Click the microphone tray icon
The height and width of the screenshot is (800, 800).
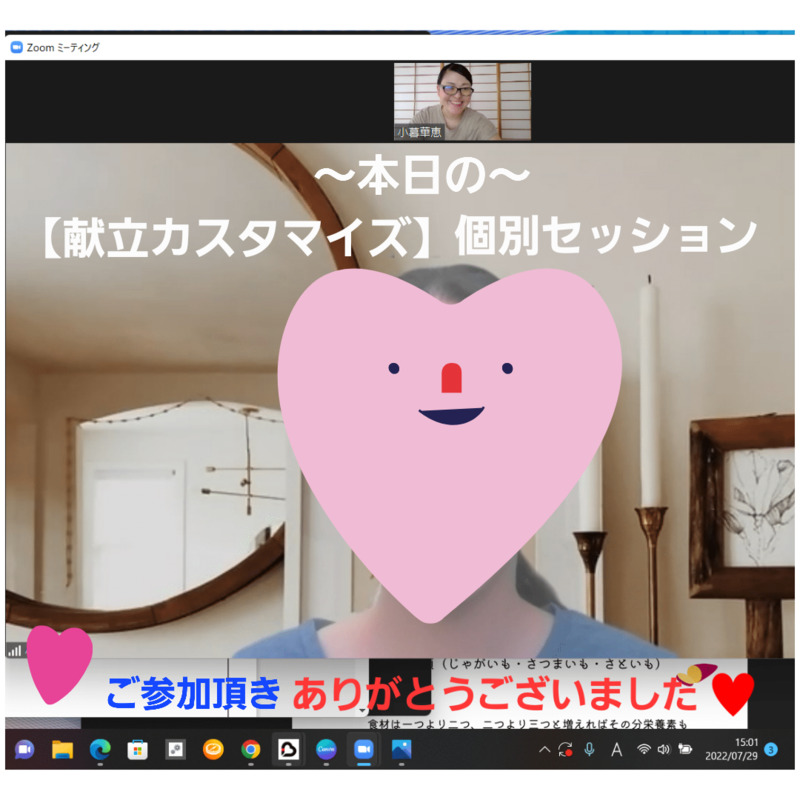coord(589,749)
